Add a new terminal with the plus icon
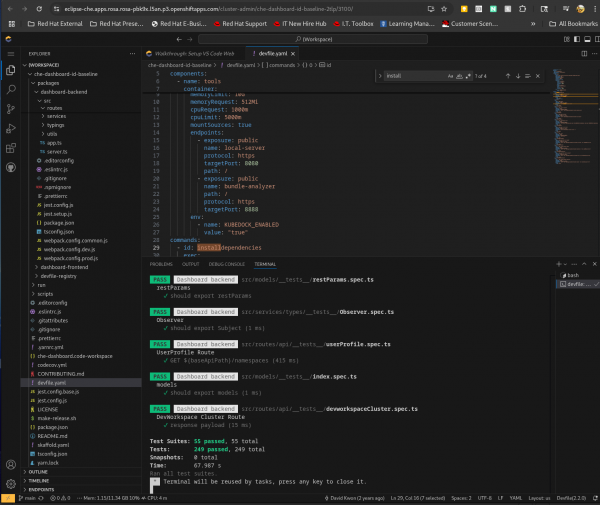This screenshot has width=600, height=505. 558,264
